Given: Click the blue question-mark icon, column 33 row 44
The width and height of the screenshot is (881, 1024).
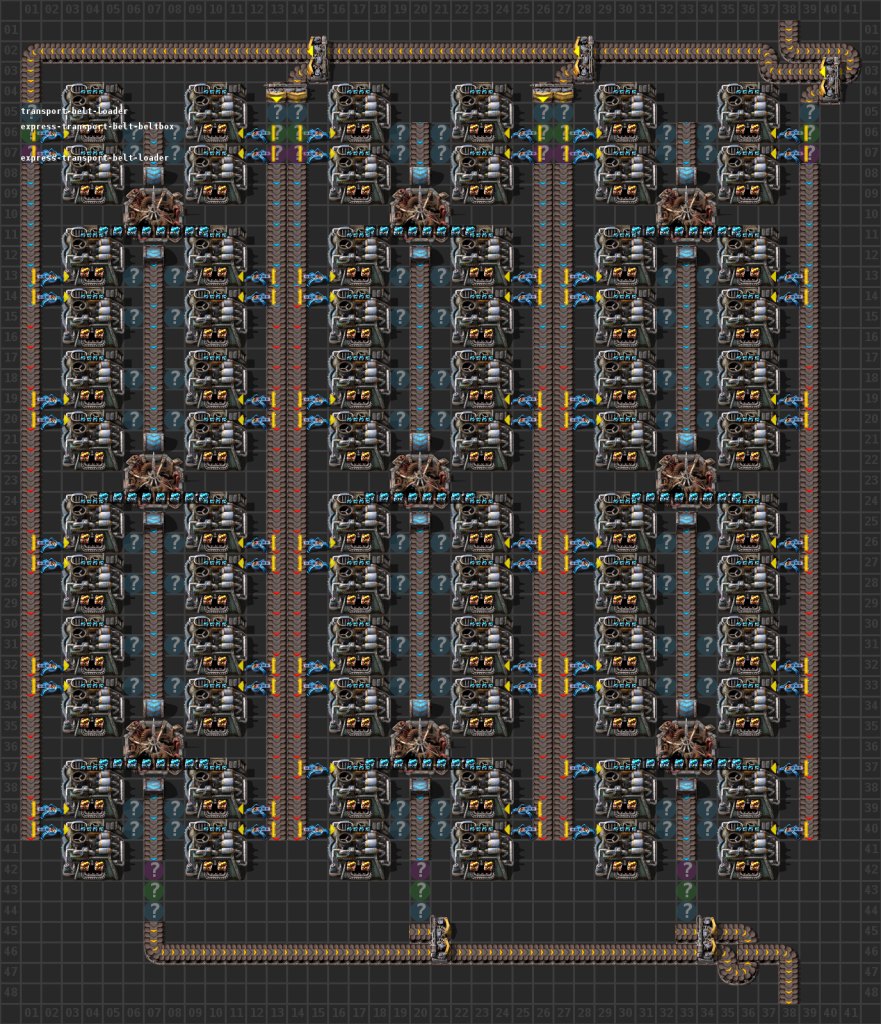Looking at the screenshot, I should pos(686,910).
